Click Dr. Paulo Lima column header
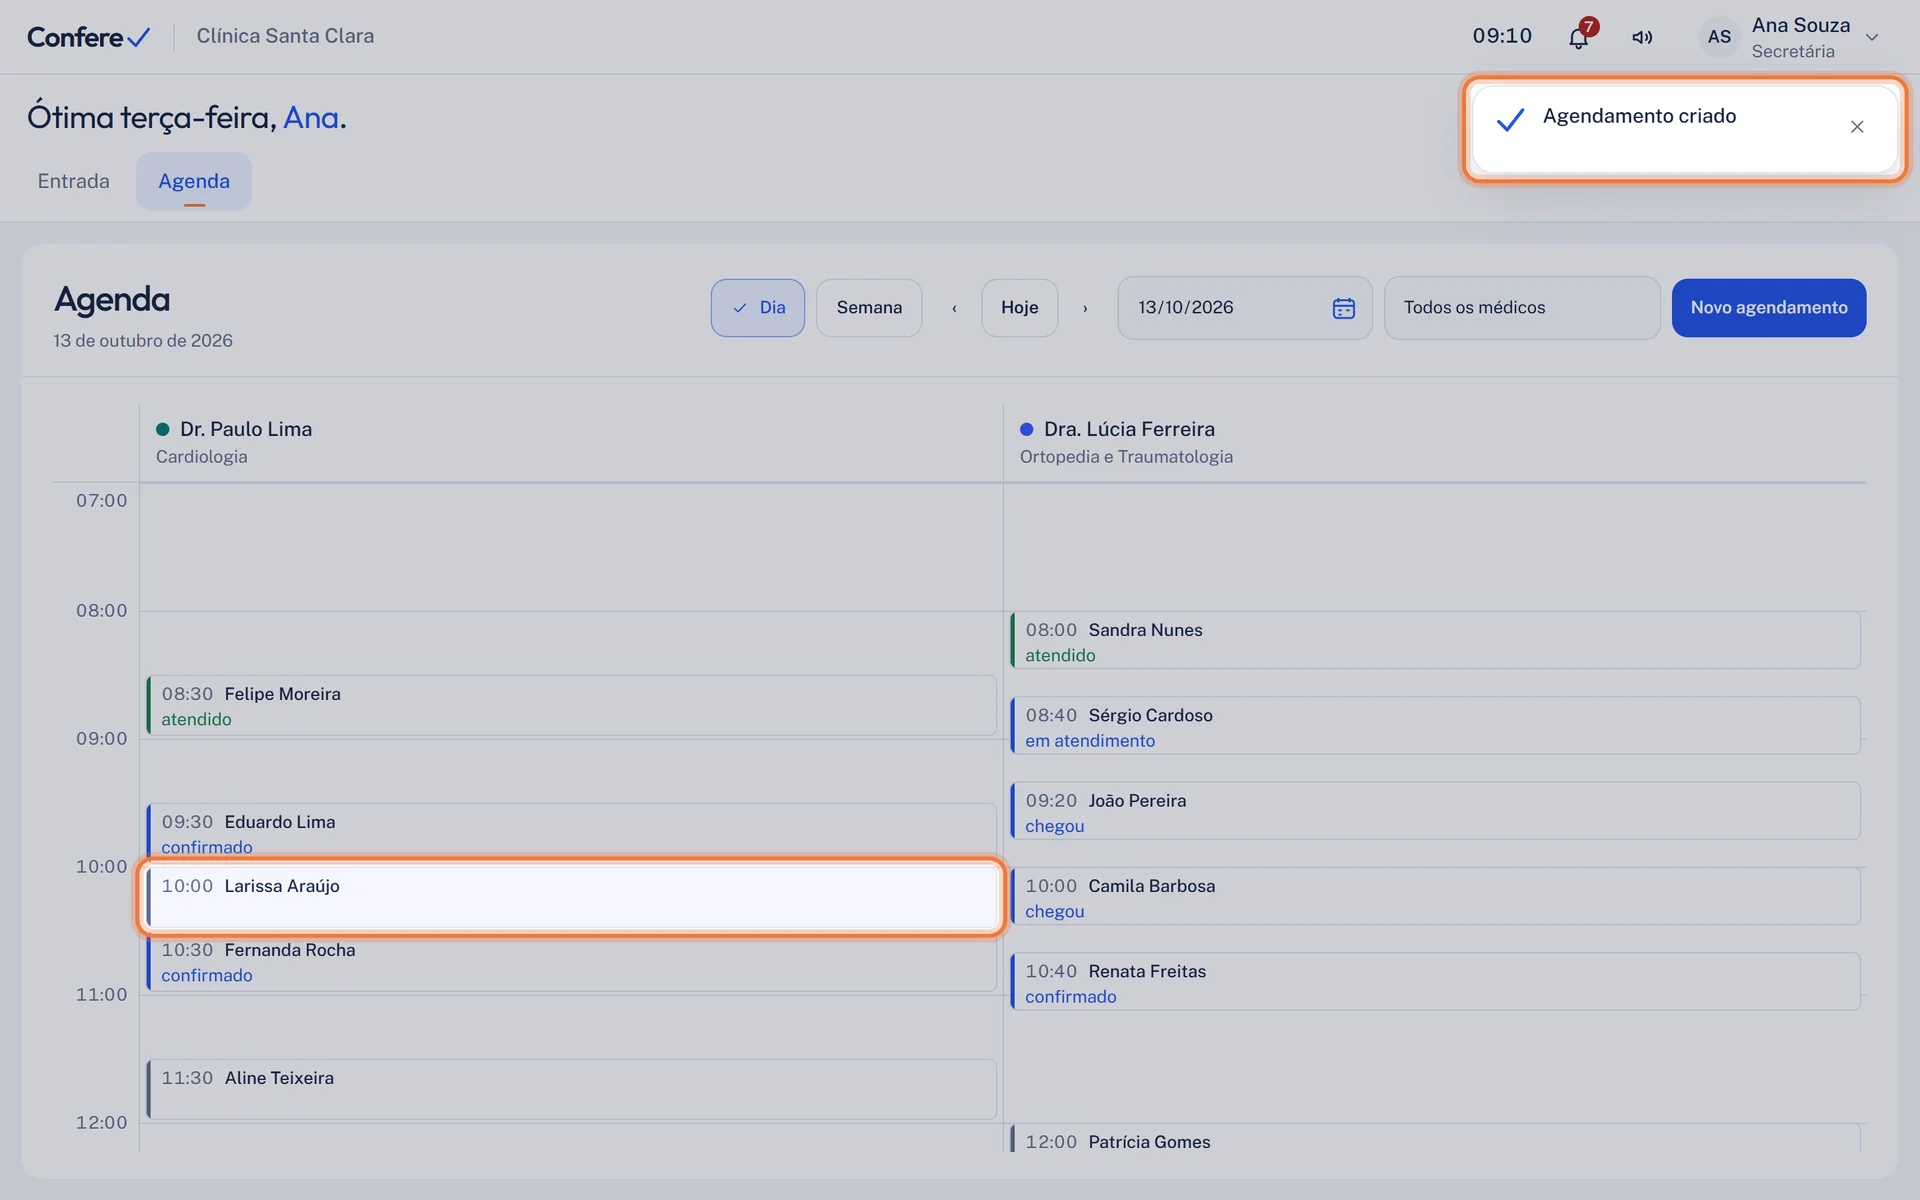Screen dimensions: 1920x1200 click(x=571, y=442)
